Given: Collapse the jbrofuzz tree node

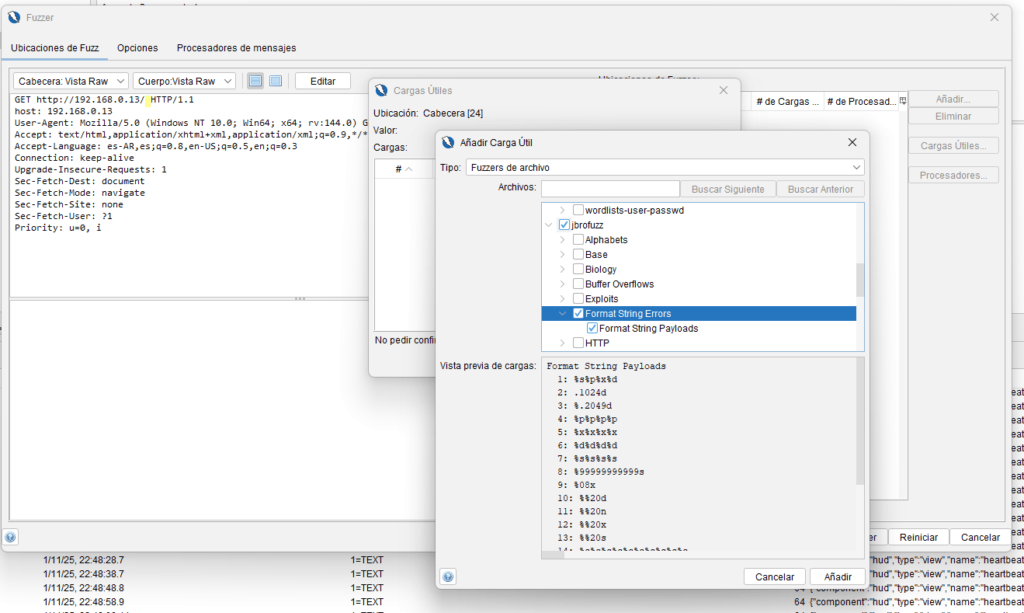Looking at the screenshot, I should tap(548, 226).
